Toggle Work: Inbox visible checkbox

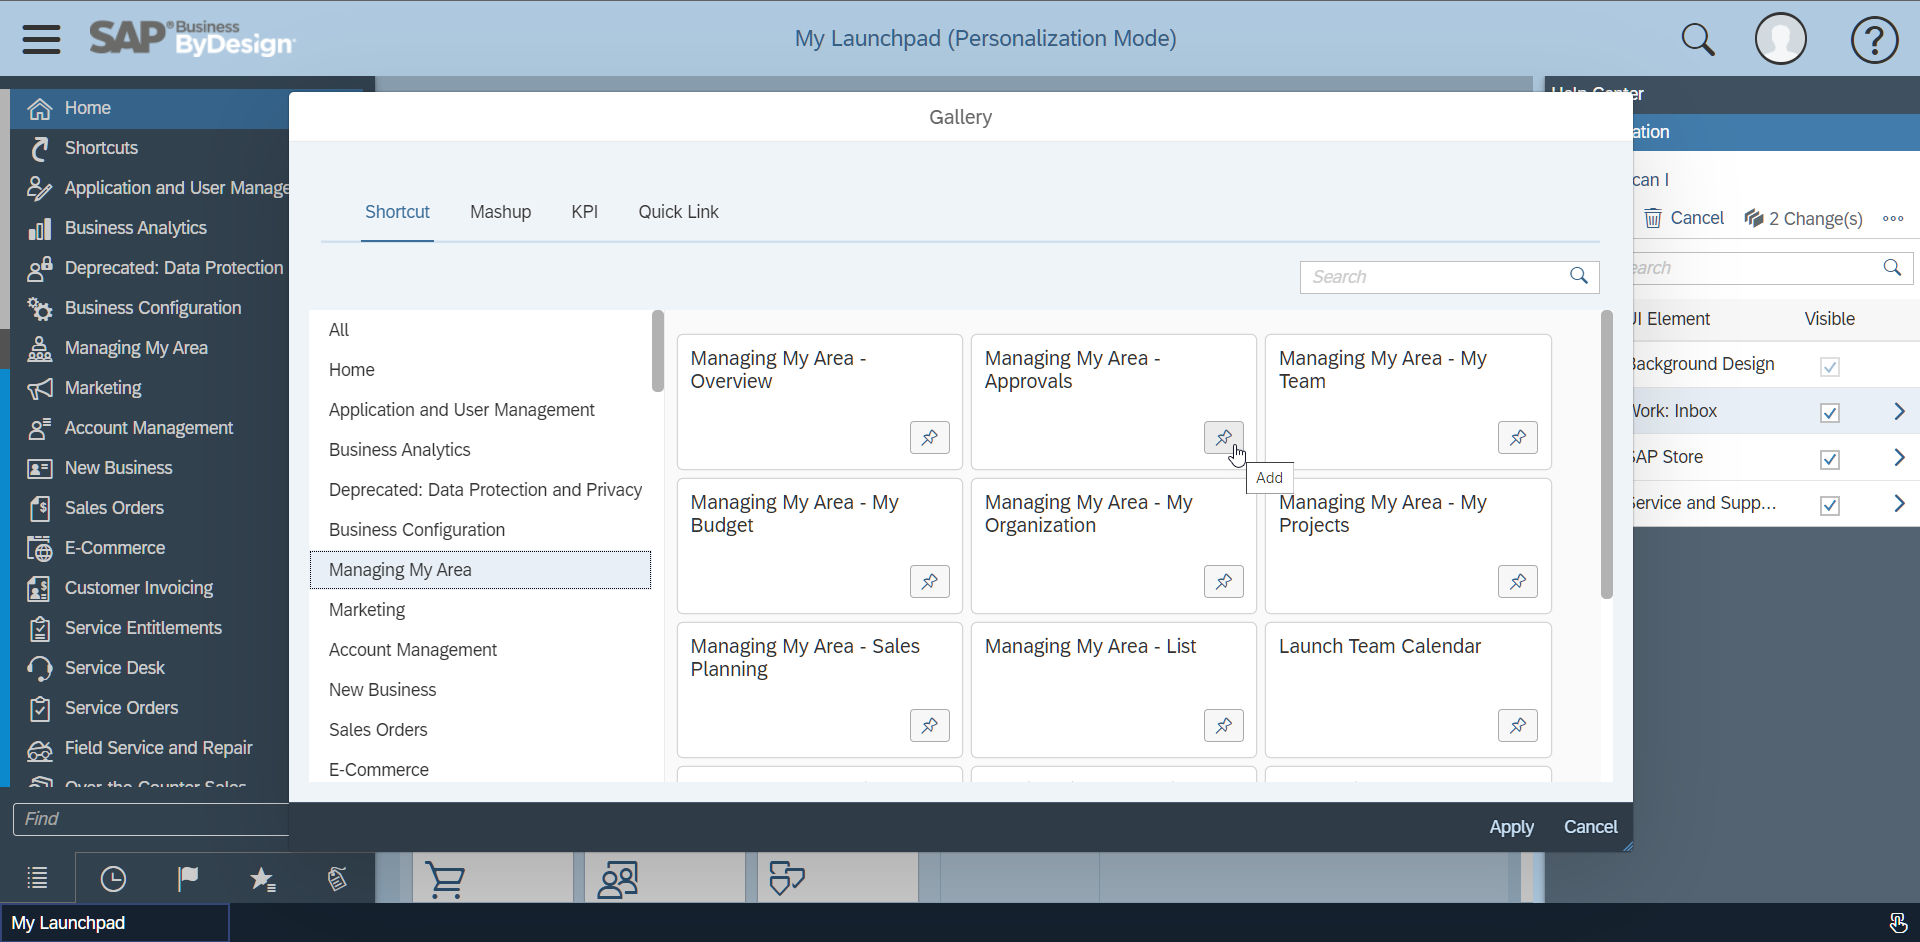1830,412
